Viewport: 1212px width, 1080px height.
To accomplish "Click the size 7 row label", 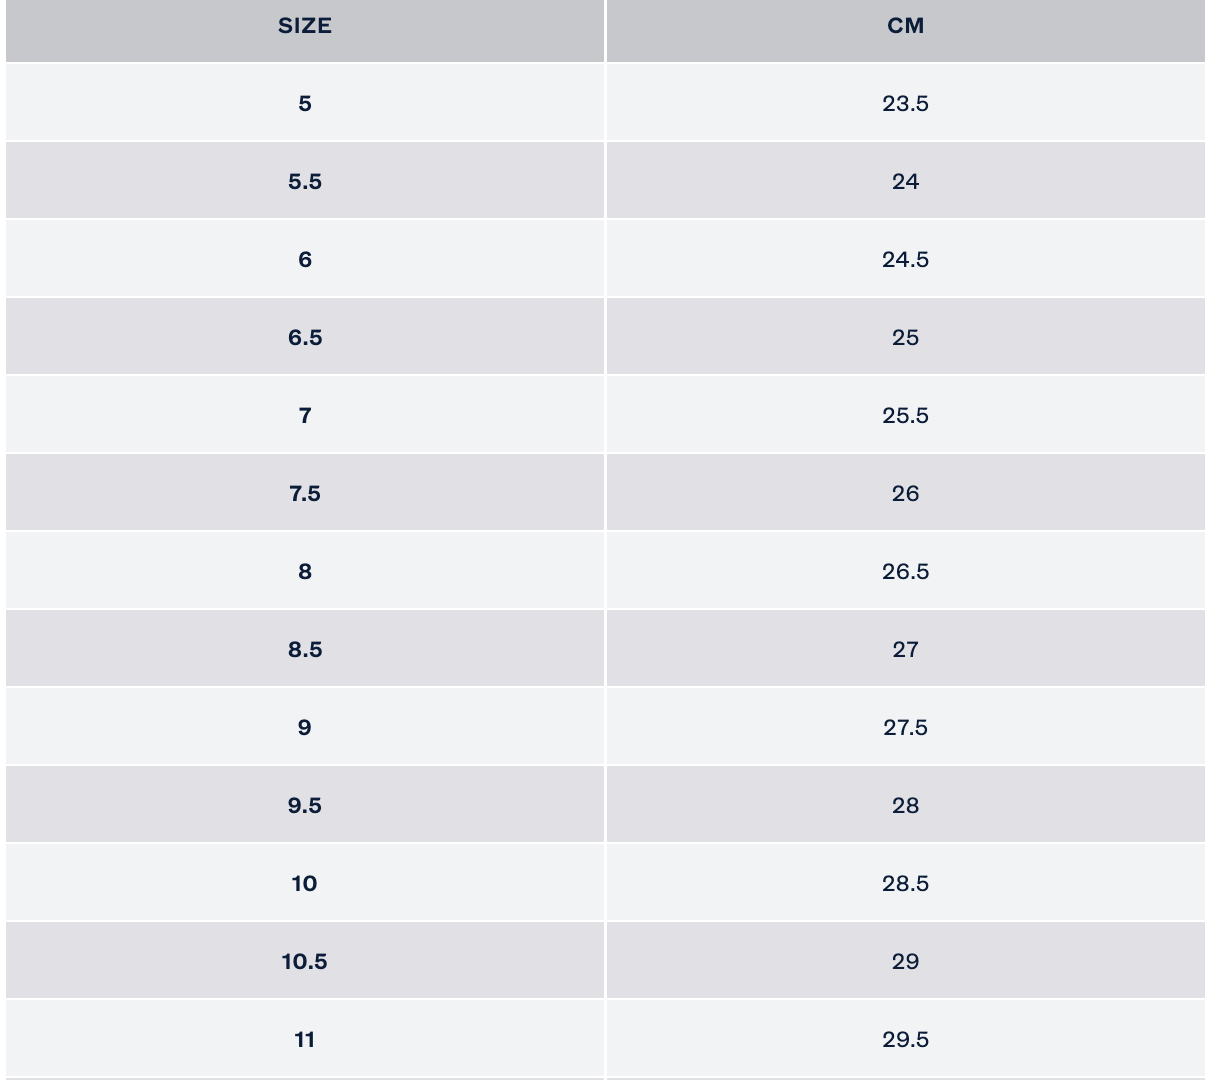I will [305, 415].
